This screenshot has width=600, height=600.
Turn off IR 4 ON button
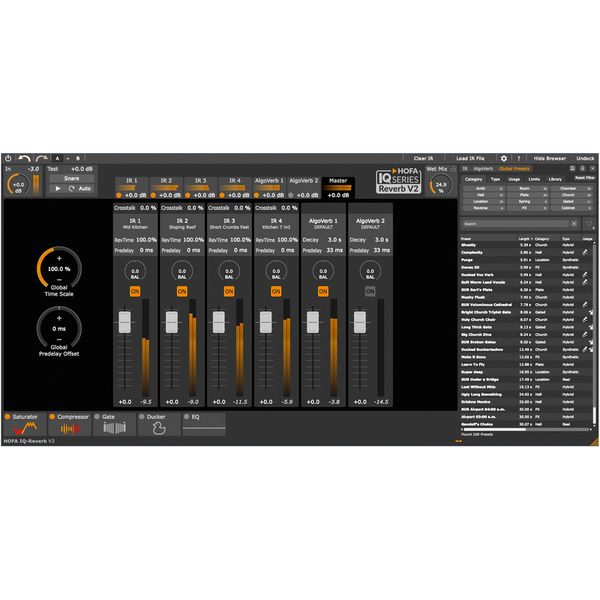(x=276, y=292)
